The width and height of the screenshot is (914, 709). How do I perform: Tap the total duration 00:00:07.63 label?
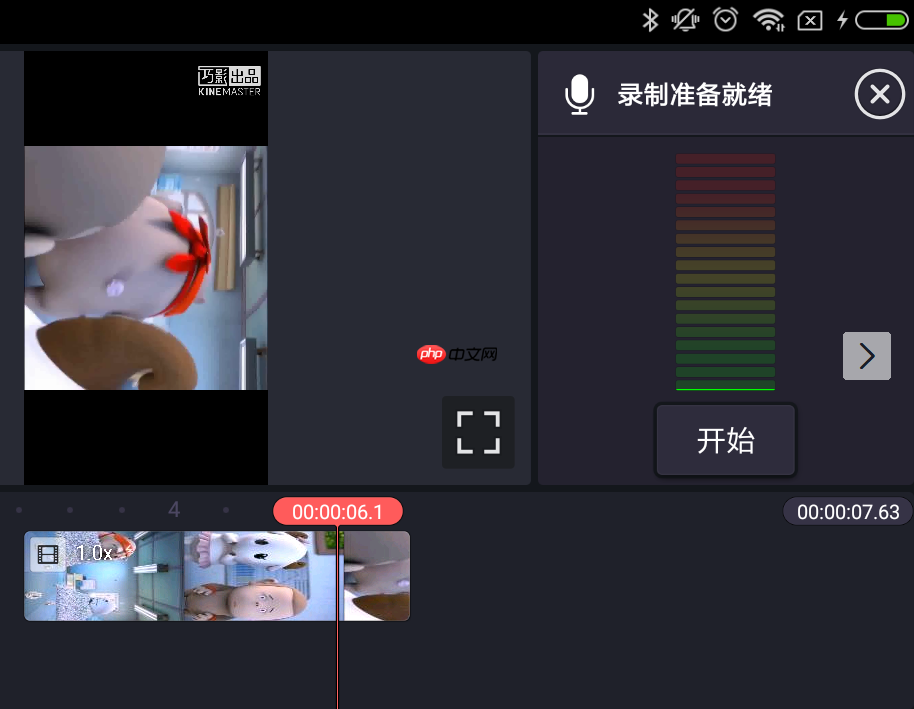pos(848,512)
